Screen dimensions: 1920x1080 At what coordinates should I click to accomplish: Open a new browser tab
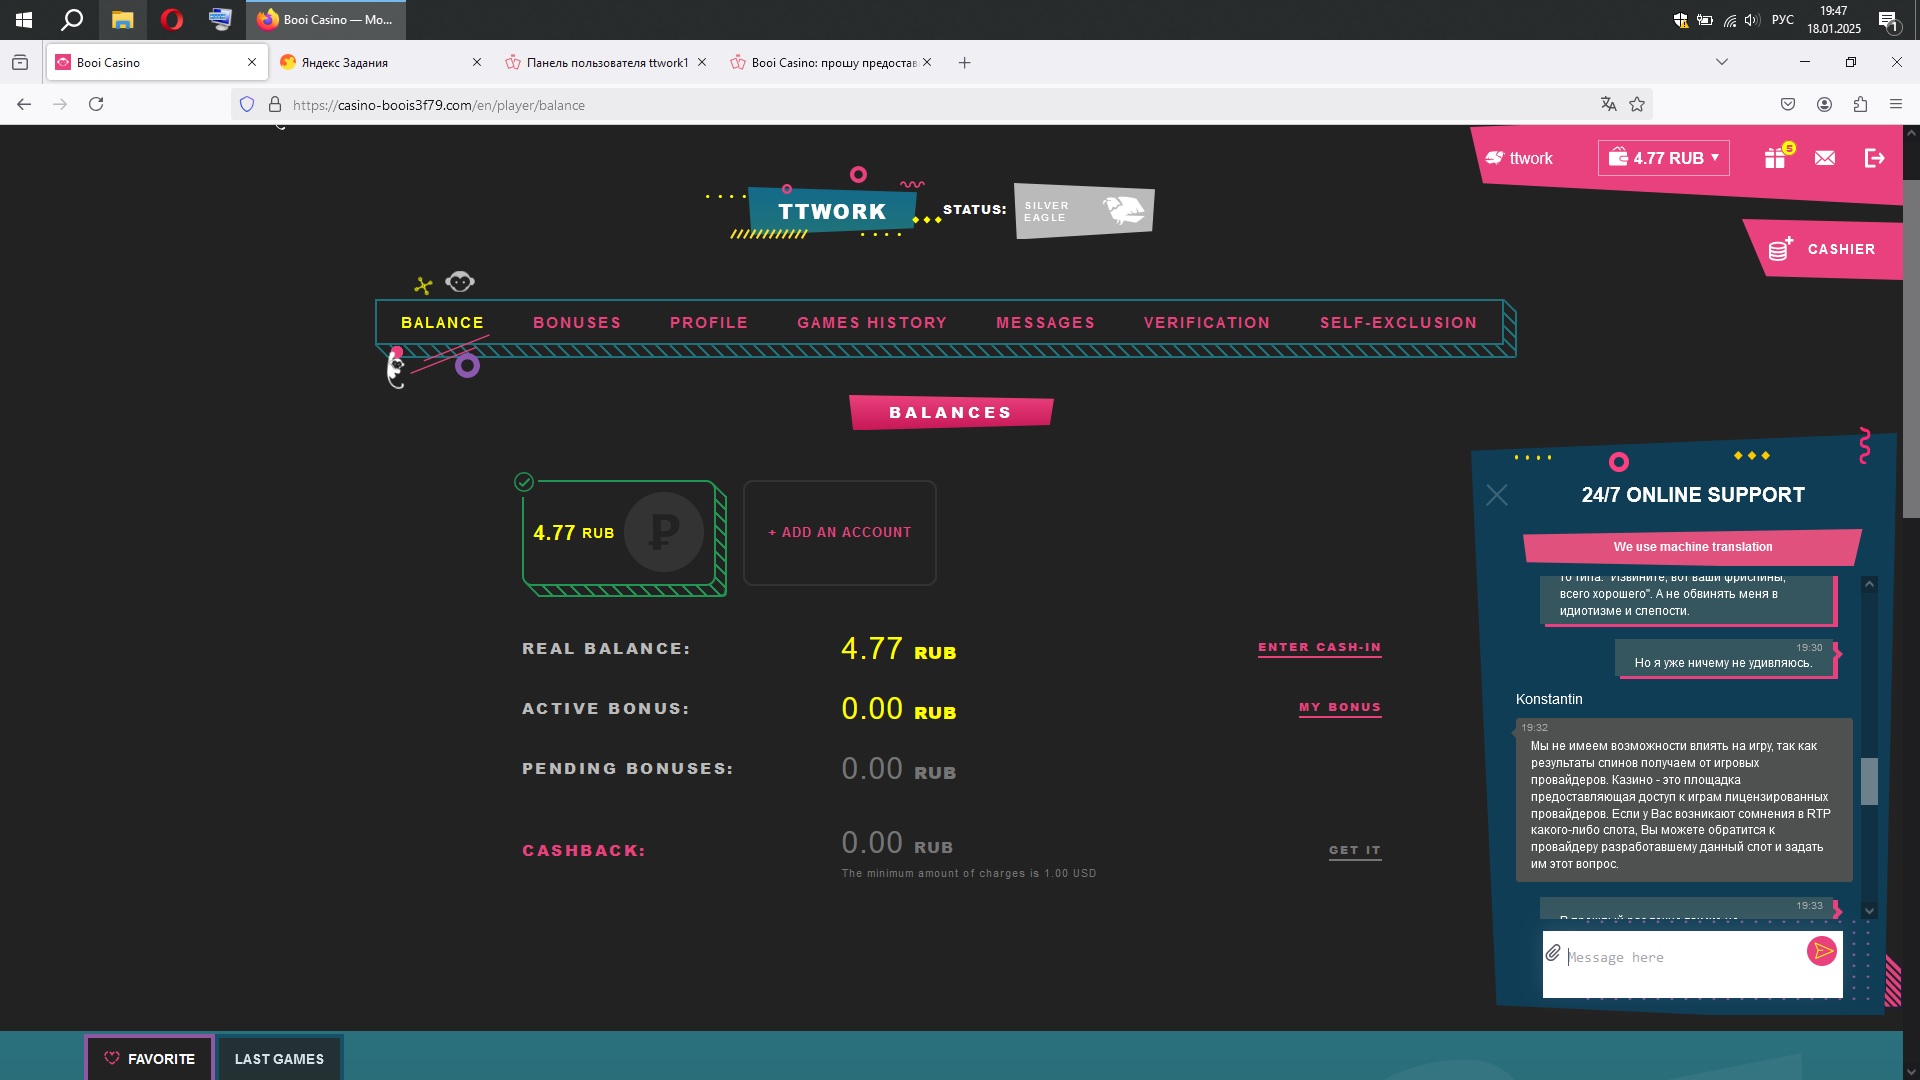[964, 62]
